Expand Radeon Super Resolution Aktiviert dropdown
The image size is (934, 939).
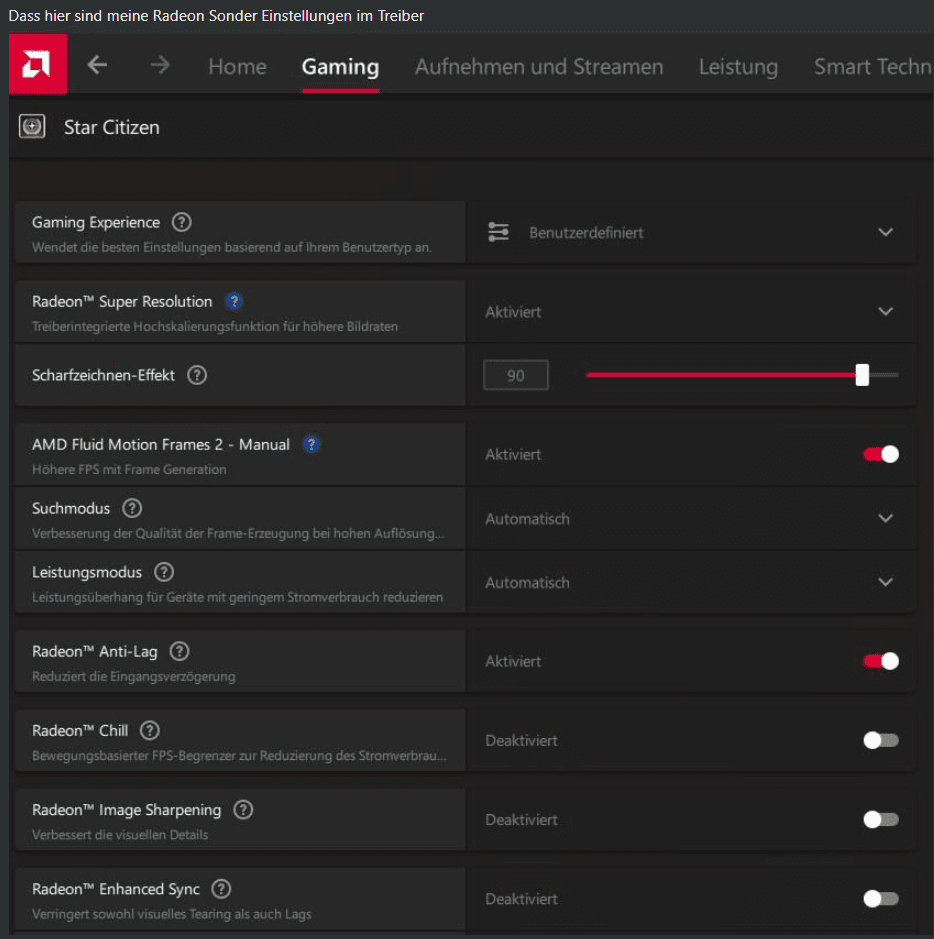[692, 311]
